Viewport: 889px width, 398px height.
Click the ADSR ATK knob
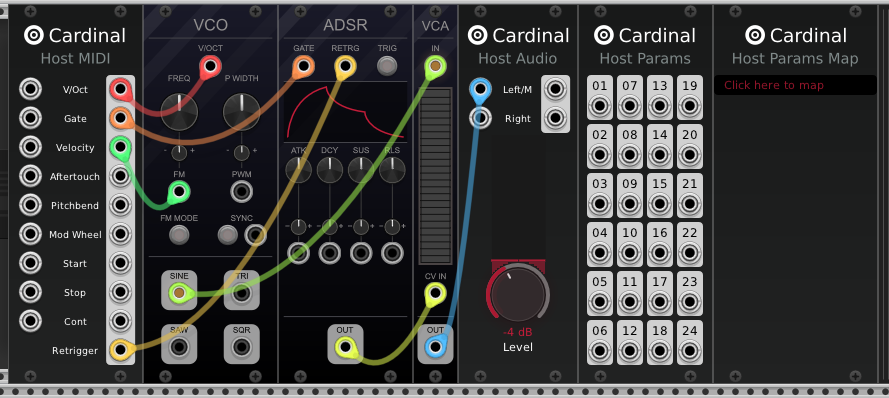click(298, 170)
